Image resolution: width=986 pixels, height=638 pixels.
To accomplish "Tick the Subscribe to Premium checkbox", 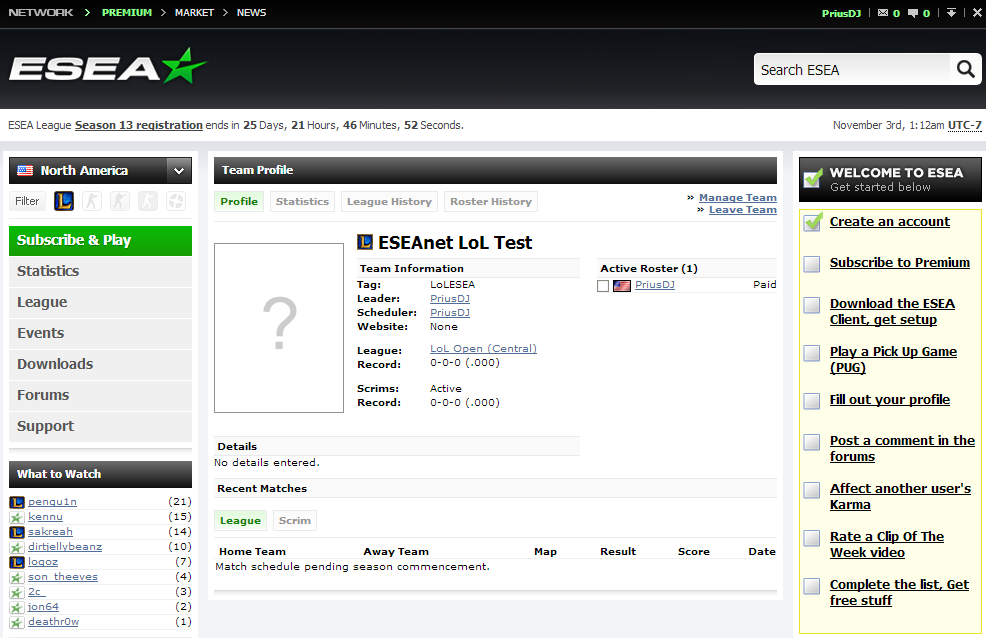I will [812, 264].
